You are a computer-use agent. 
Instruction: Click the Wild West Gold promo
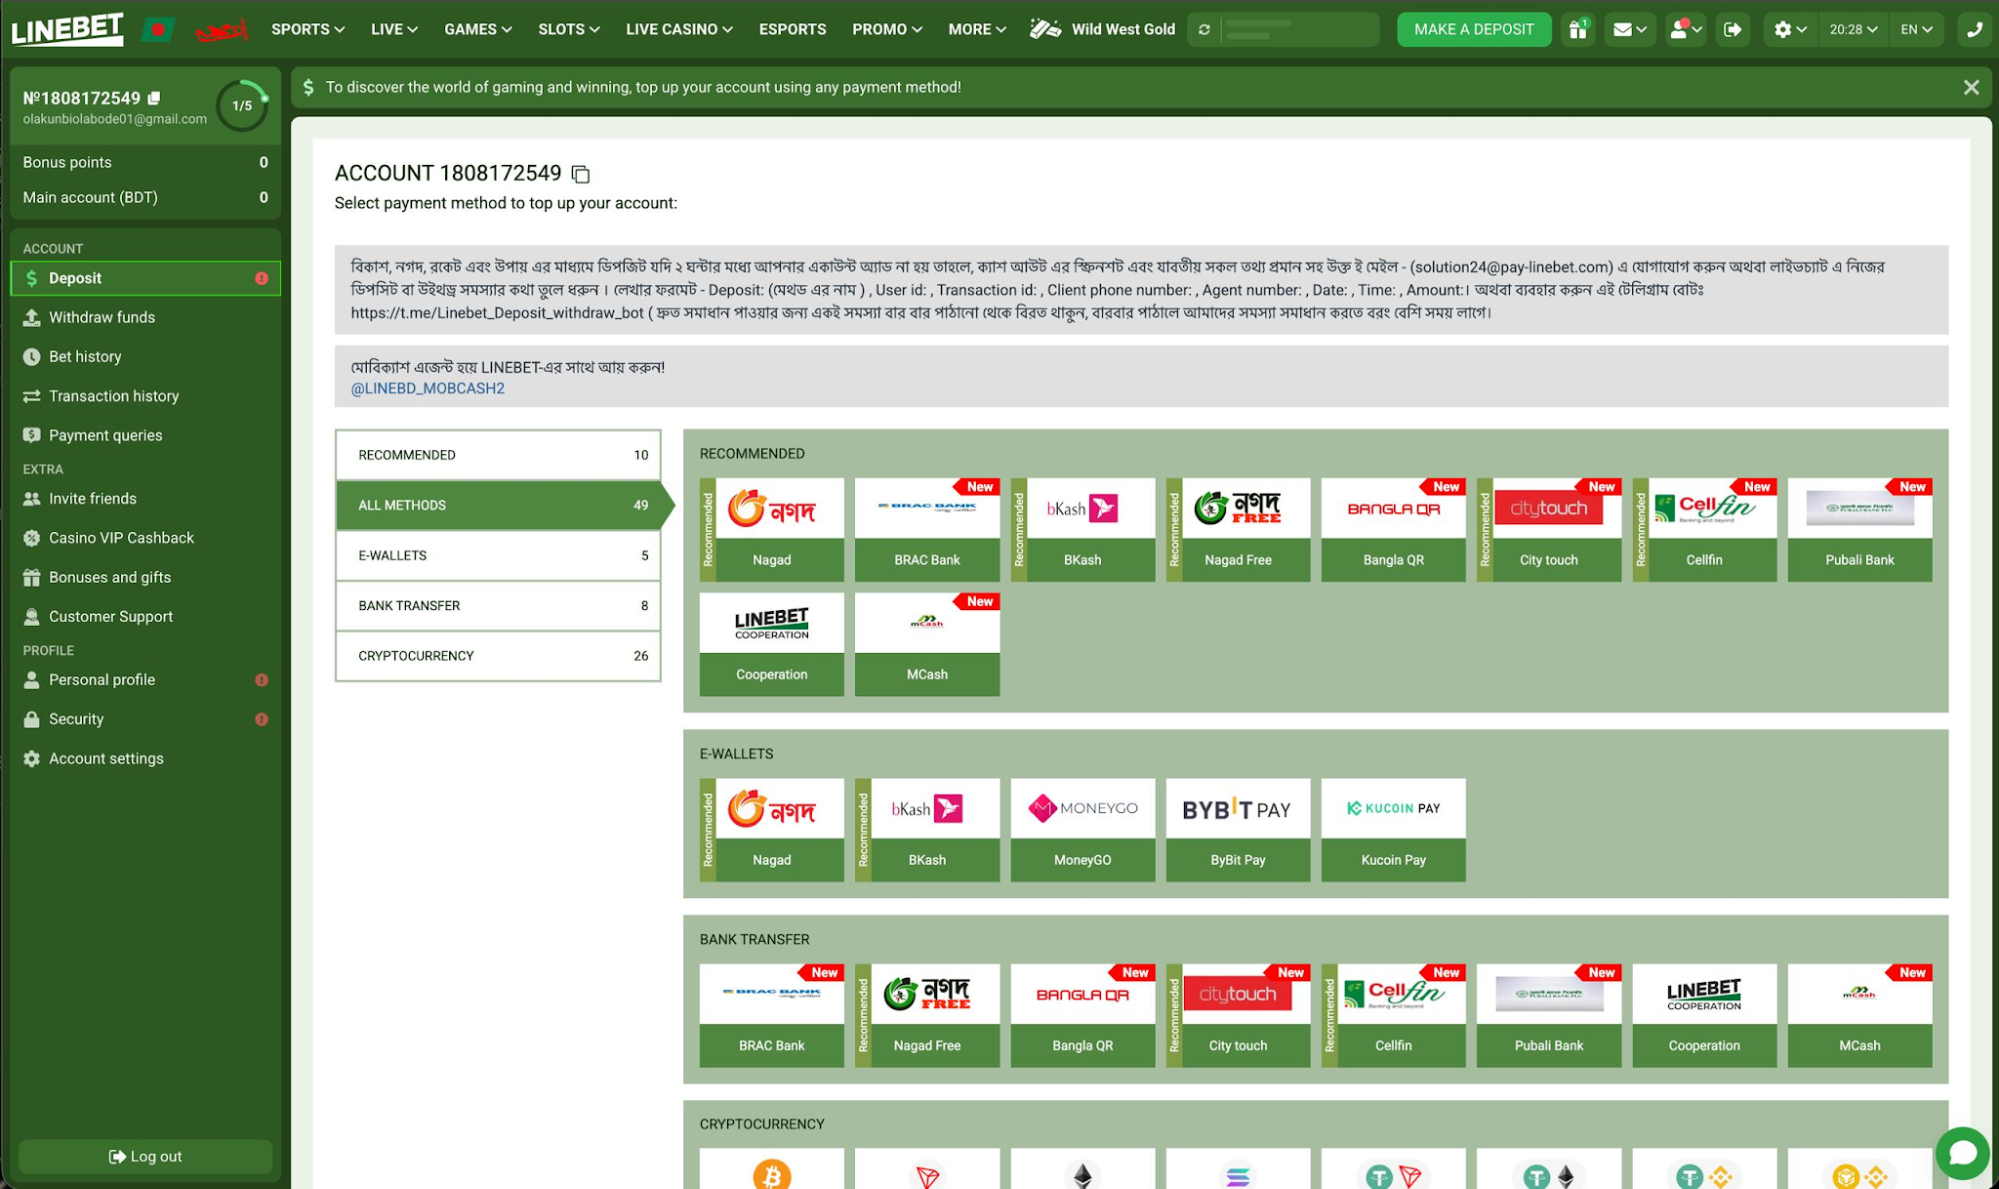pos(1103,30)
